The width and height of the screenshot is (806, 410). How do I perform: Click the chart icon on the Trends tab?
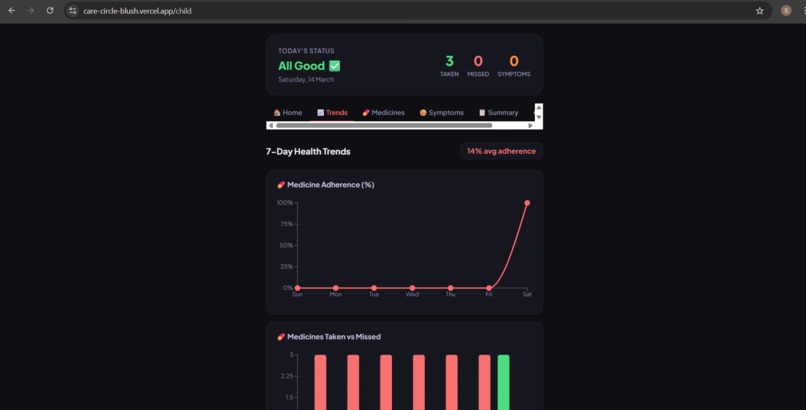click(320, 113)
